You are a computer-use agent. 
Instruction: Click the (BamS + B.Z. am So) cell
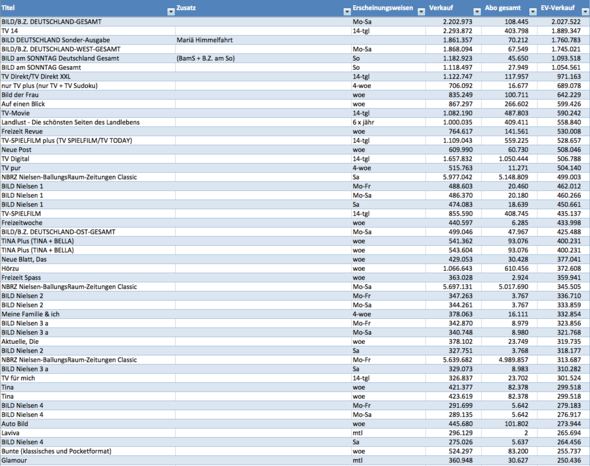point(263,58)
